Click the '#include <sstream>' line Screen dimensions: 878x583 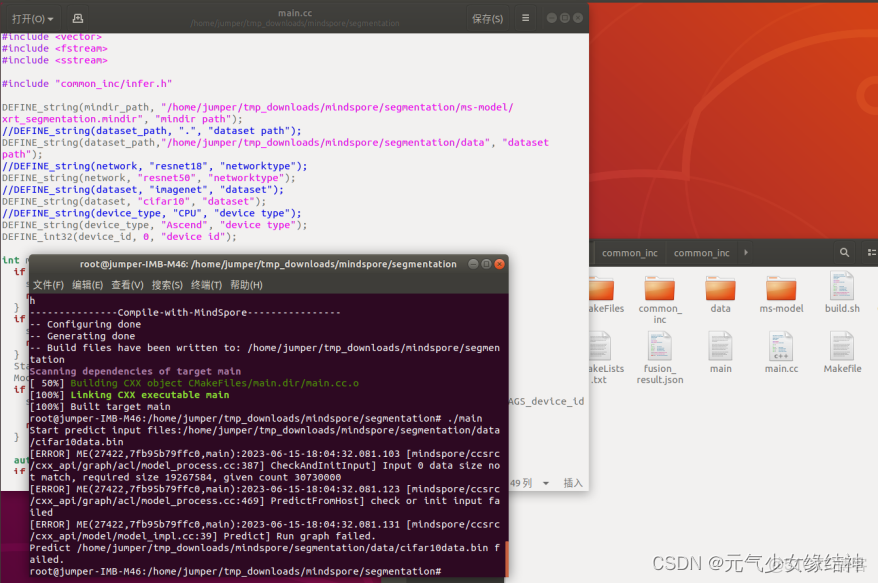pos(54,60)
